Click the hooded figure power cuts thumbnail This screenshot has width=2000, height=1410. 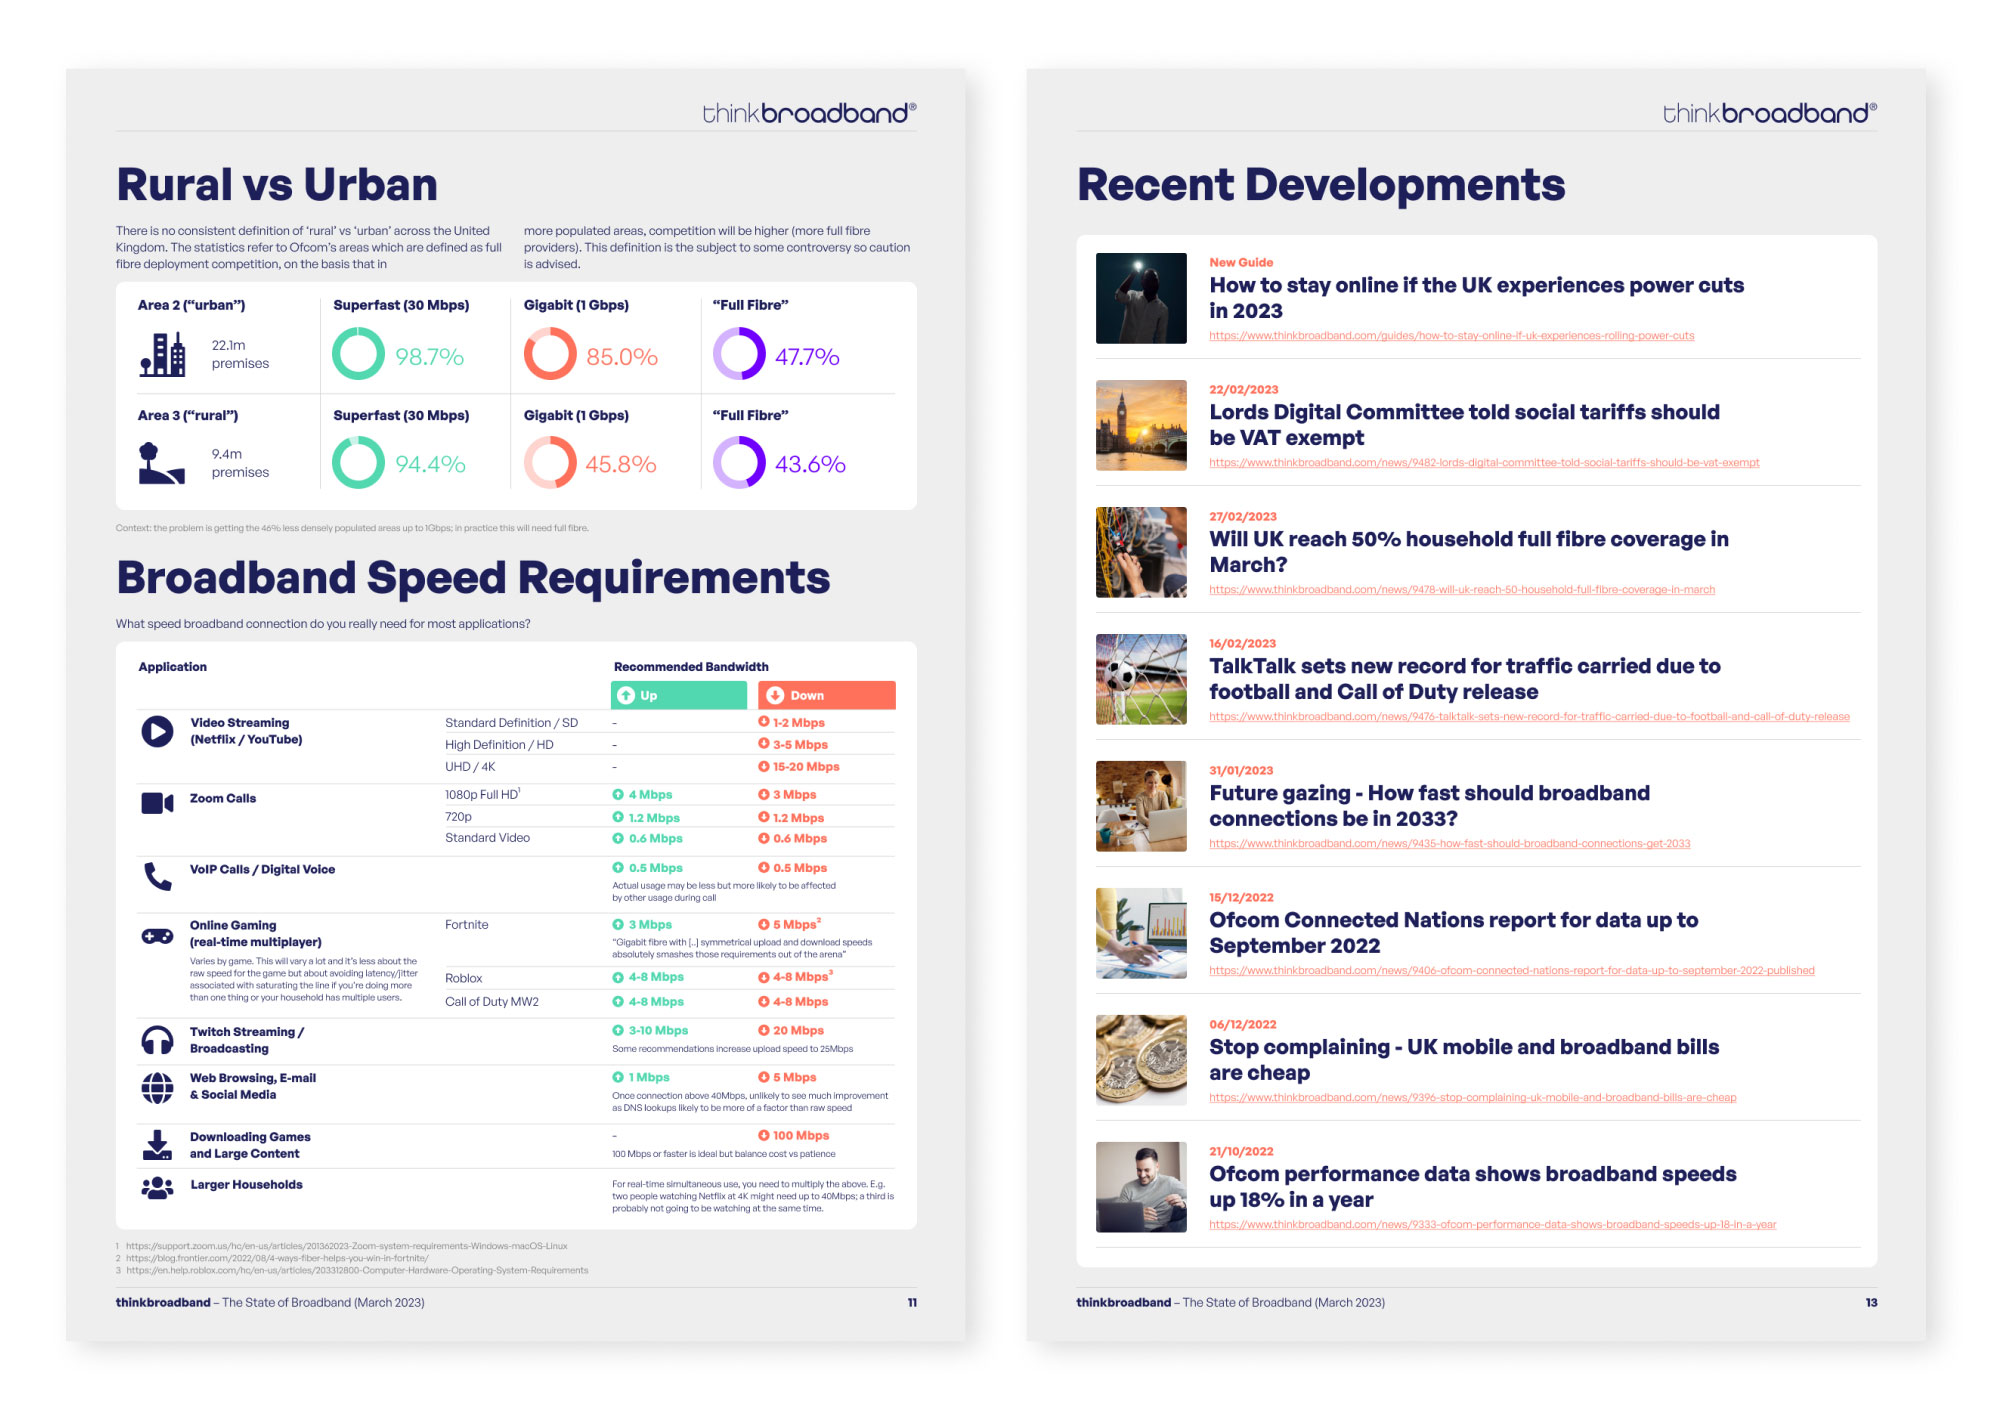(1141, 298)
